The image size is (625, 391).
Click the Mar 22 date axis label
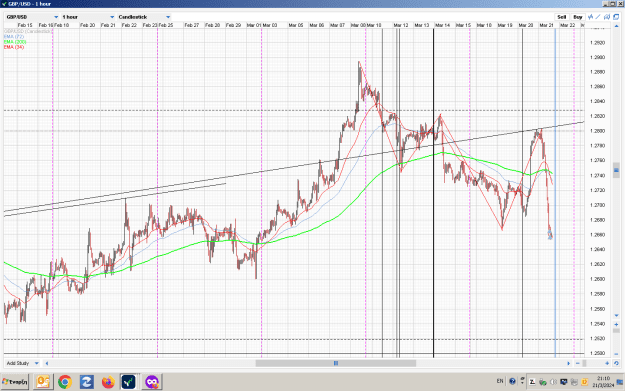[x=568, y=25]
